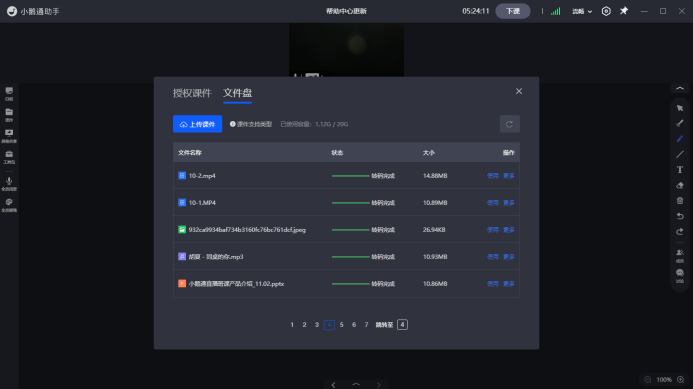Open the toolbox icon in left sidebar

coord(9,157)
